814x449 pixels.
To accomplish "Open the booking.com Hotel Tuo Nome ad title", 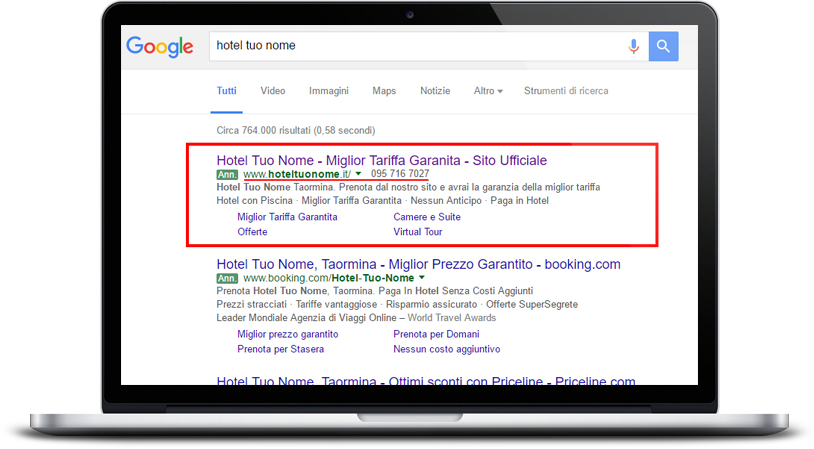I will coord(418,264).
